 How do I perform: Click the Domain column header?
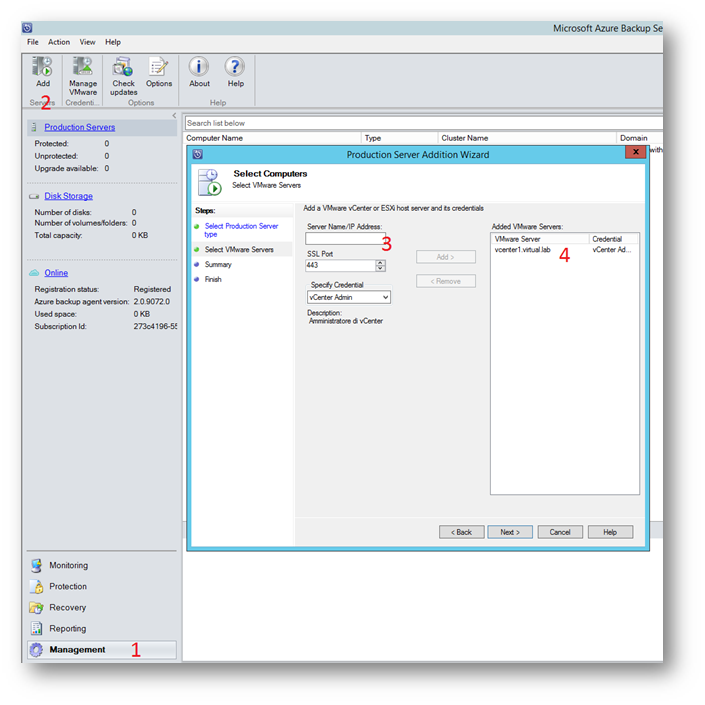point(639,138)
